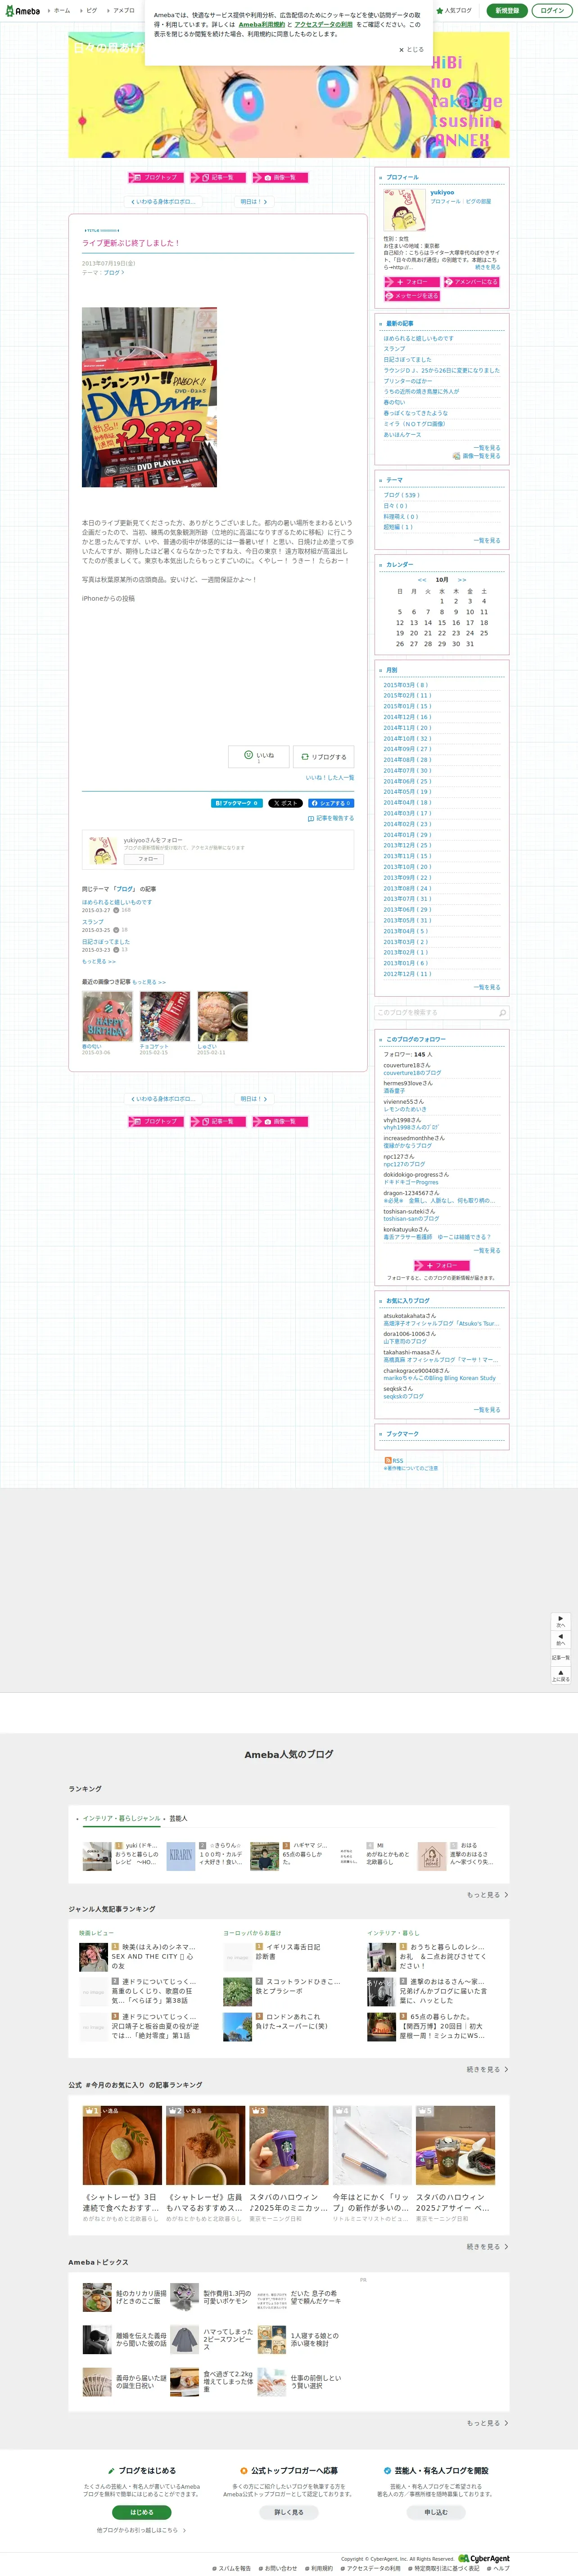Open 続きを見る below the genre article ranking
This screenshot has width=578, height=2576.
[487, 2070]
